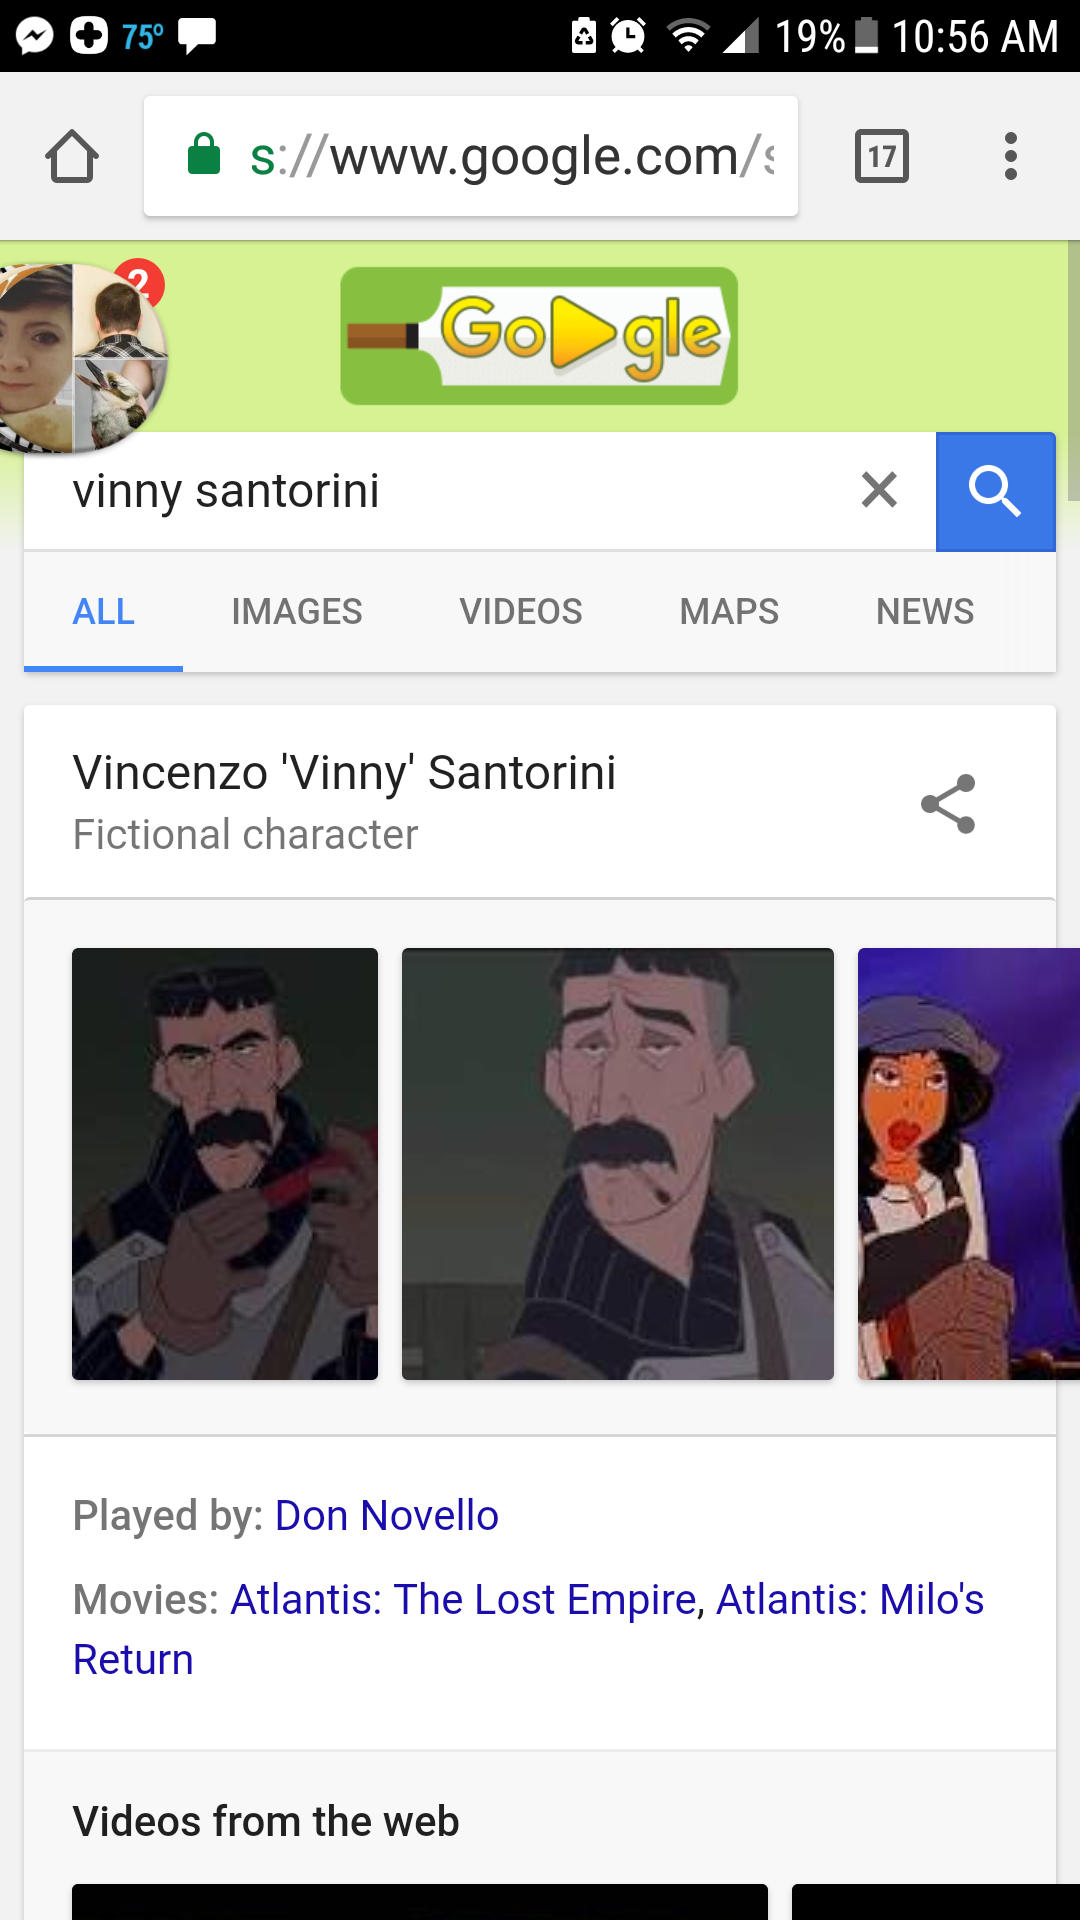The image size is (1080, 1920).
Task: Clear the search box with X
Action: pyautogui.click(x=879, y=490)
